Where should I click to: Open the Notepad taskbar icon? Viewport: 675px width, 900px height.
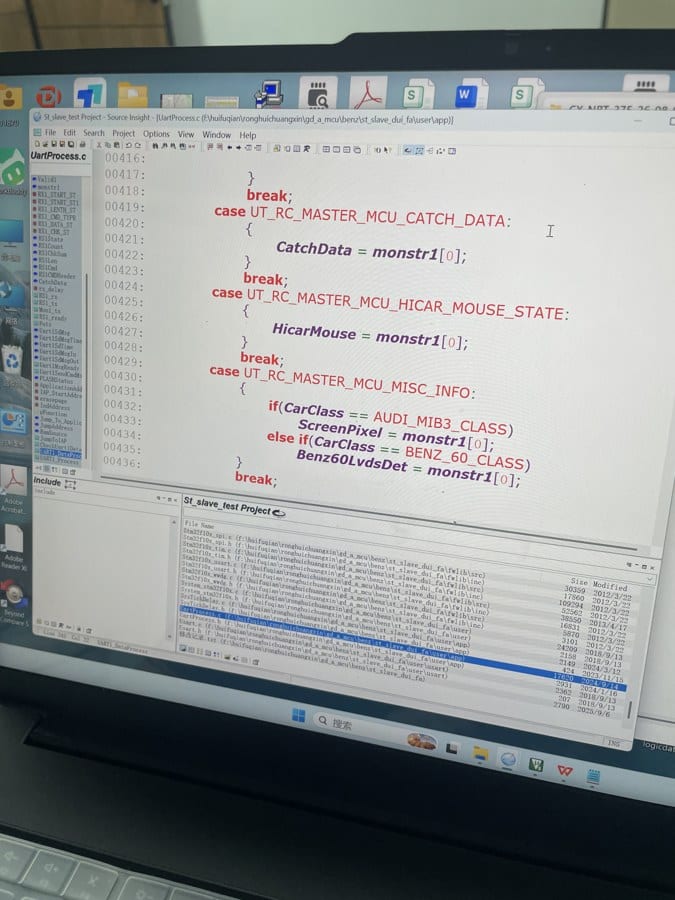coord(593,776)
